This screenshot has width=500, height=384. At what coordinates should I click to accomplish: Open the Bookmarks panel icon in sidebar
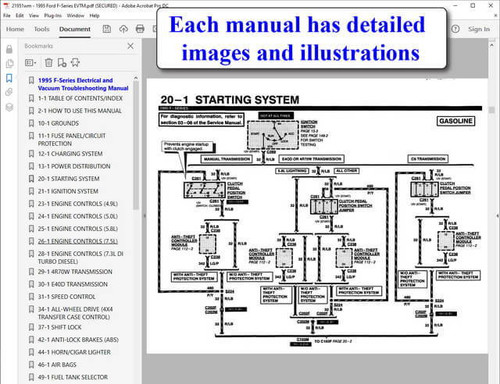(9, 78)
